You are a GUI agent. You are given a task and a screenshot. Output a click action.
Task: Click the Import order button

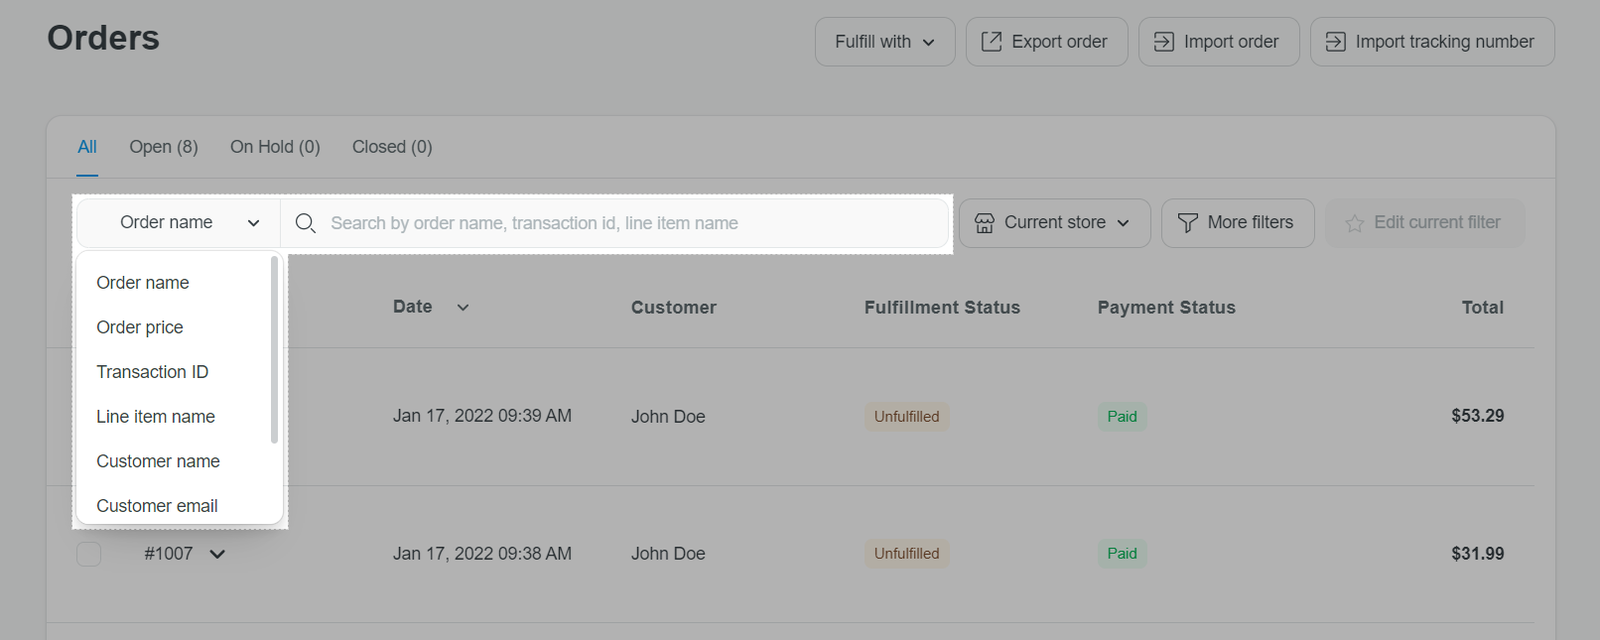tap(1219, 42)
